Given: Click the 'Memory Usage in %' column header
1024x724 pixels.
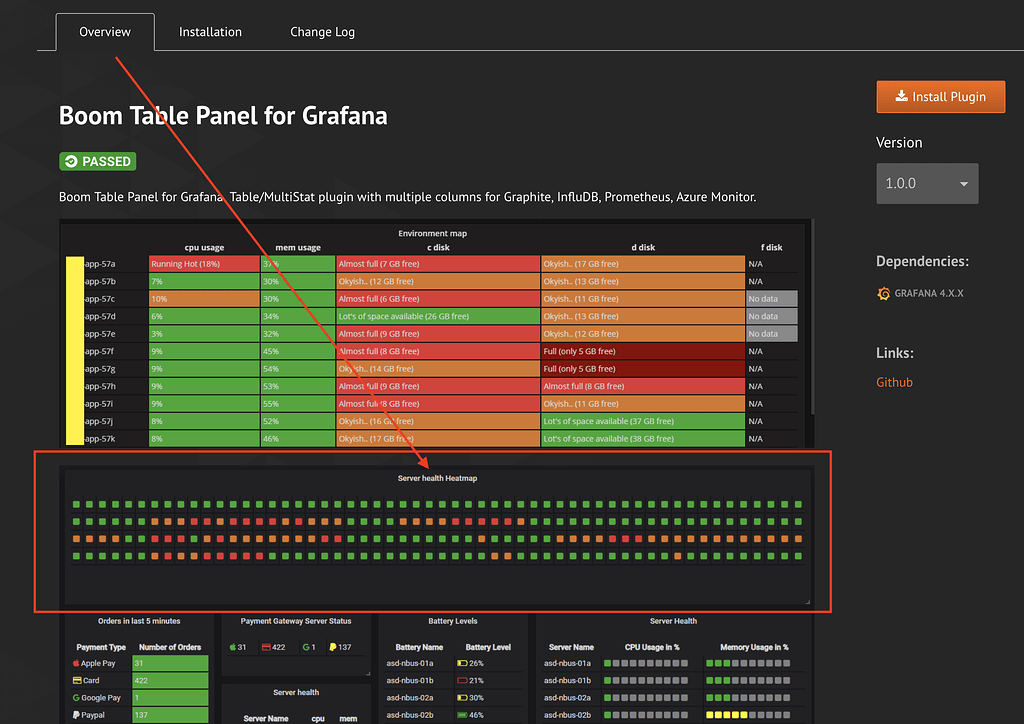Looking at the screenshot, I should point(754,647).
